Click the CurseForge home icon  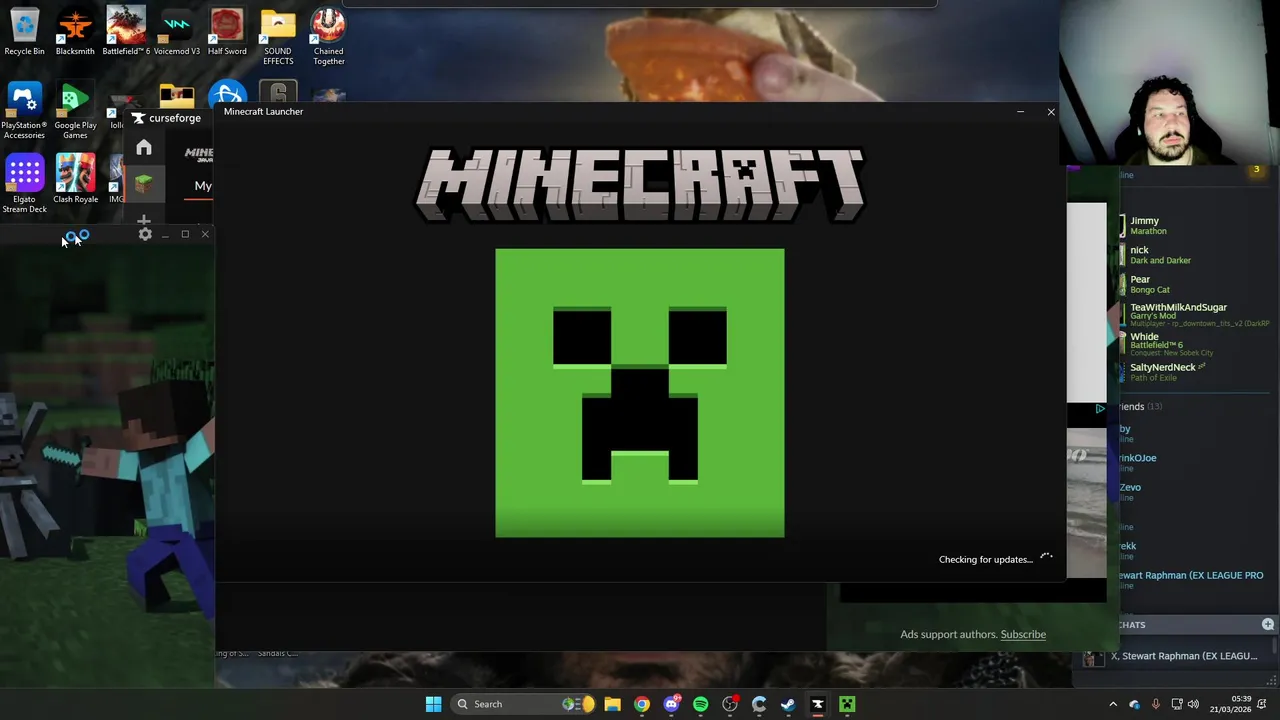144,148
